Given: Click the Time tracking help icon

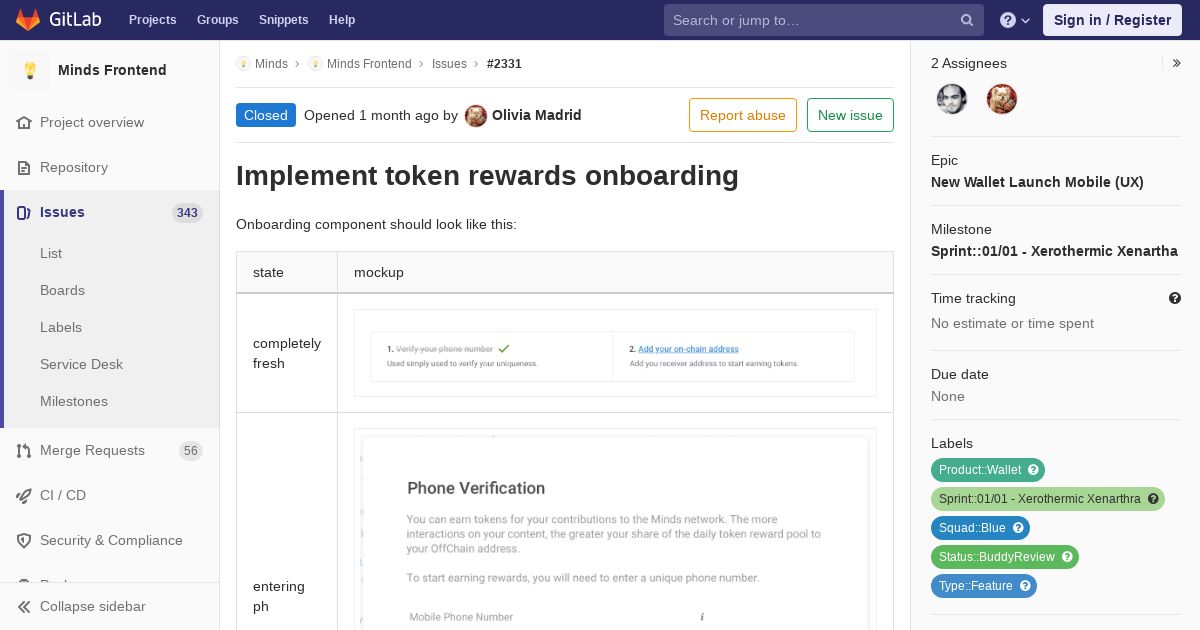Looking at the screenshot, I should pyautogui.click(x=1175, y=298).
